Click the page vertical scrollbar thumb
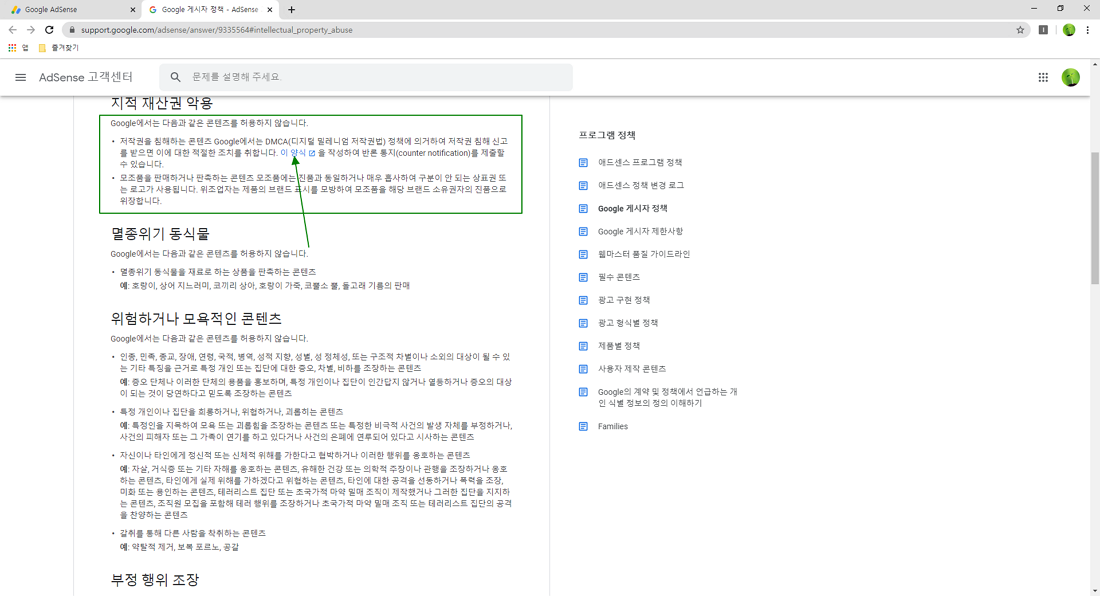The width and height of the screenshot is (1100, 596). [x=1094, y=219]
